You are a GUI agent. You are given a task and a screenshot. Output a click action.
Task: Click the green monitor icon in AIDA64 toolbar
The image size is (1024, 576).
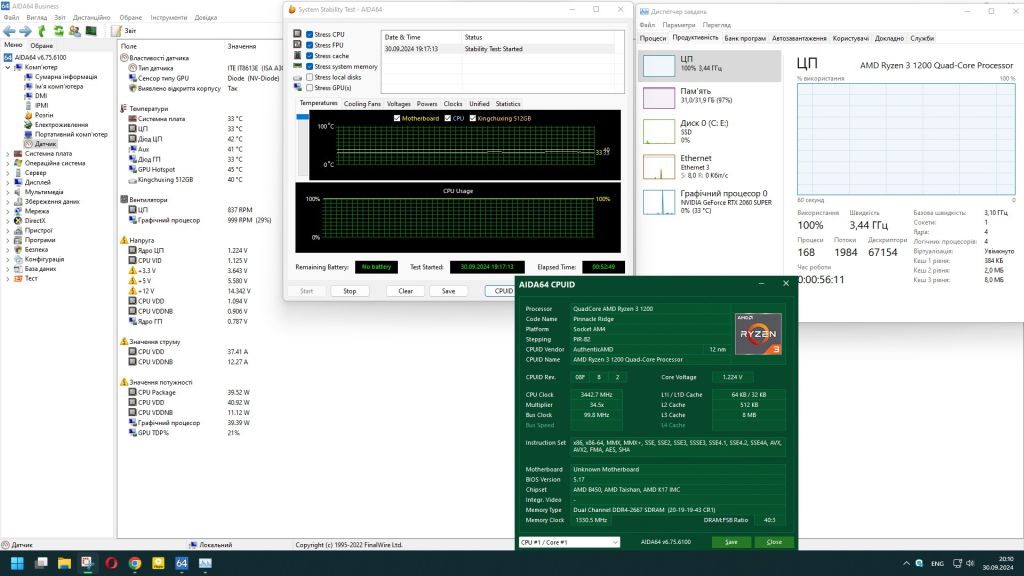click(x=91, y=31)
